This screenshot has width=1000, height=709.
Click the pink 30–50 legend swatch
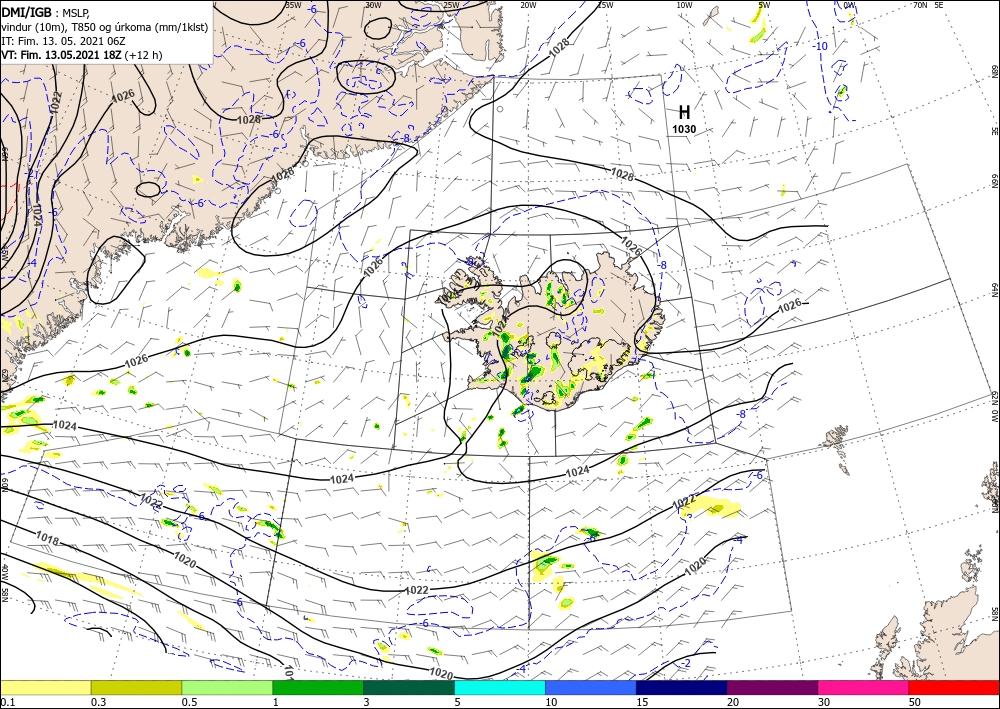point(864,688)
